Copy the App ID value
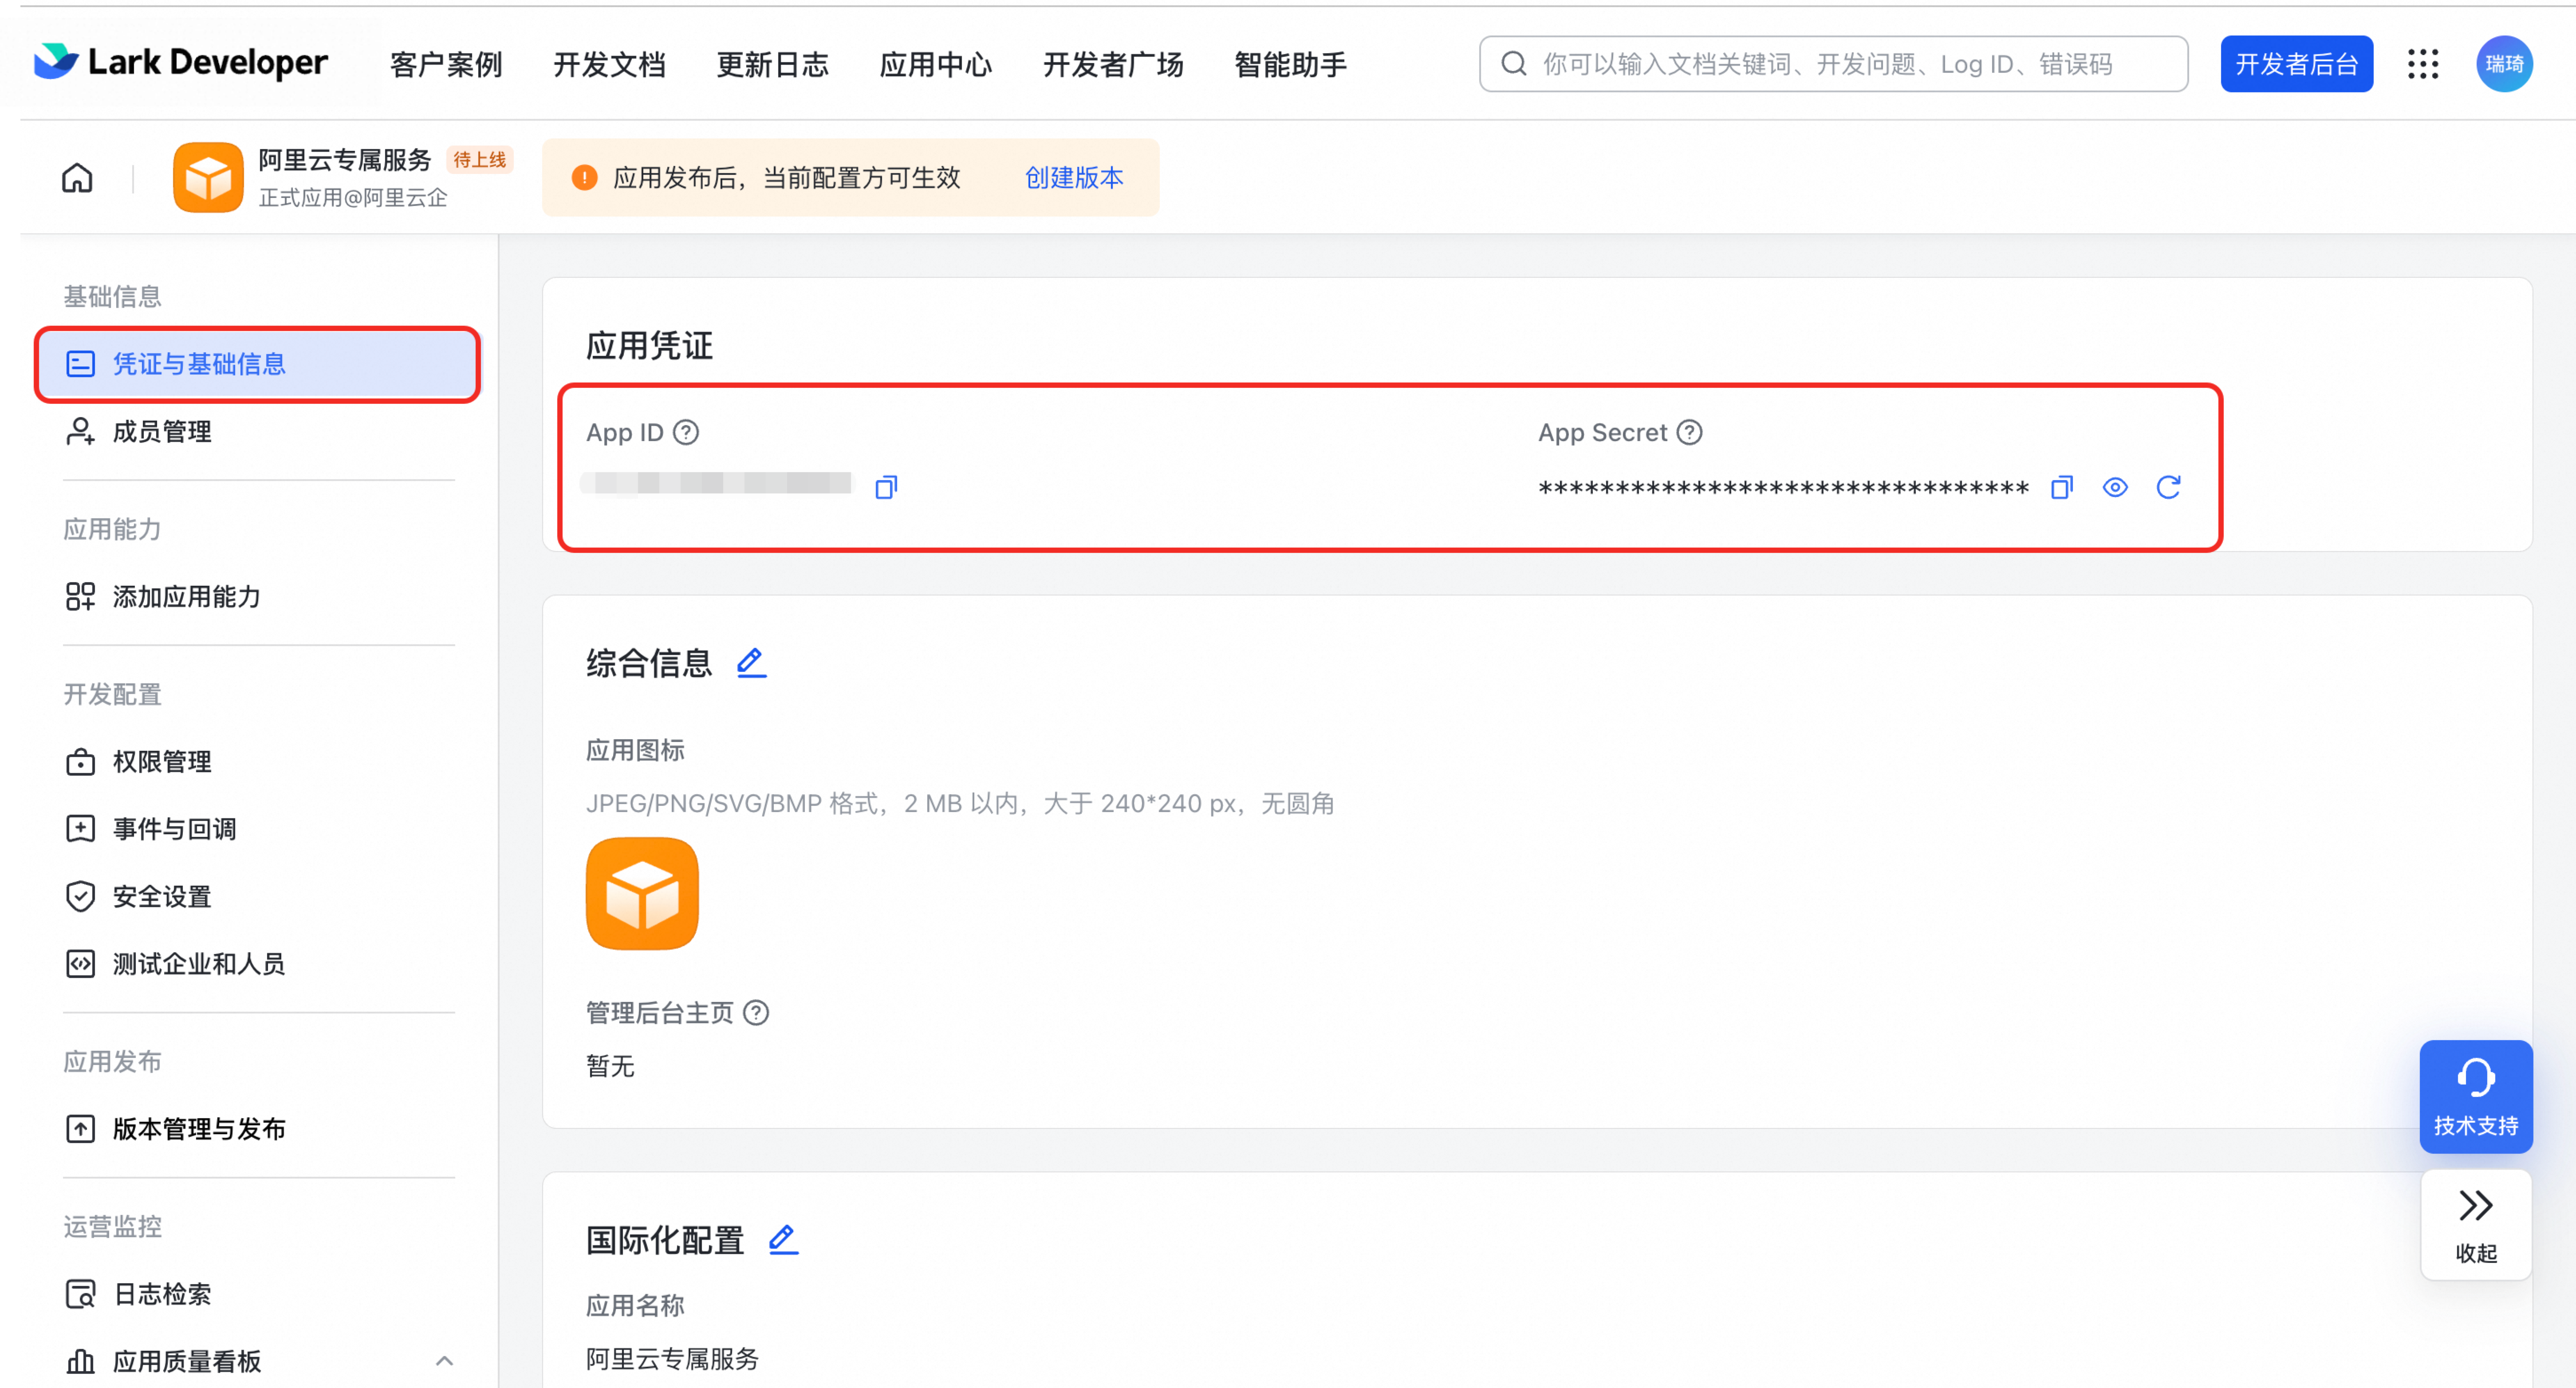The image size is (2576, 1388). click(886, 487)
